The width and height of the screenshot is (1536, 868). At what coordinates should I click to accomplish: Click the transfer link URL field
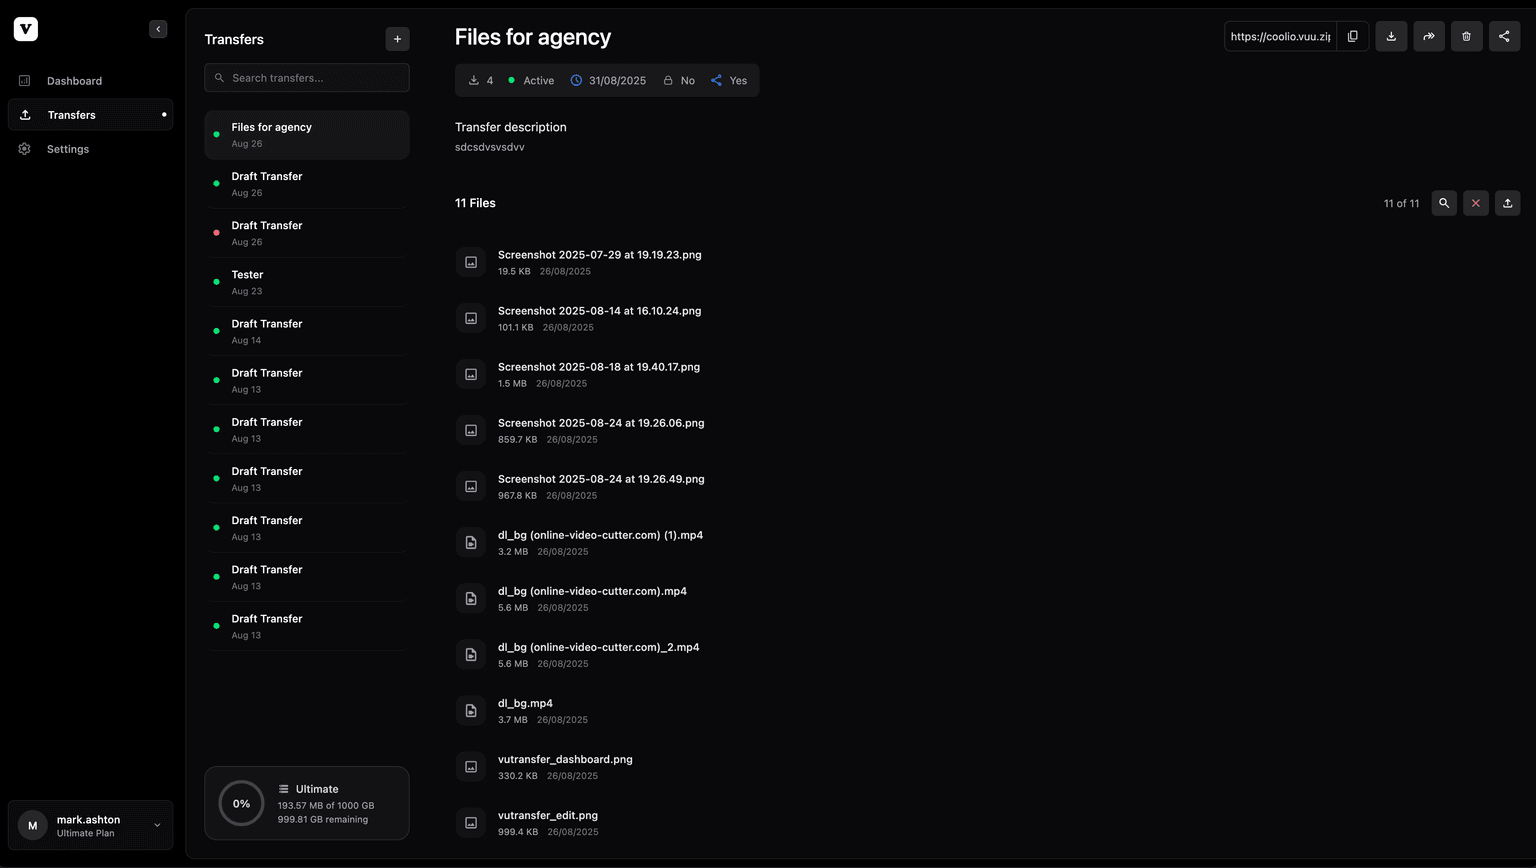[1280, 37]
